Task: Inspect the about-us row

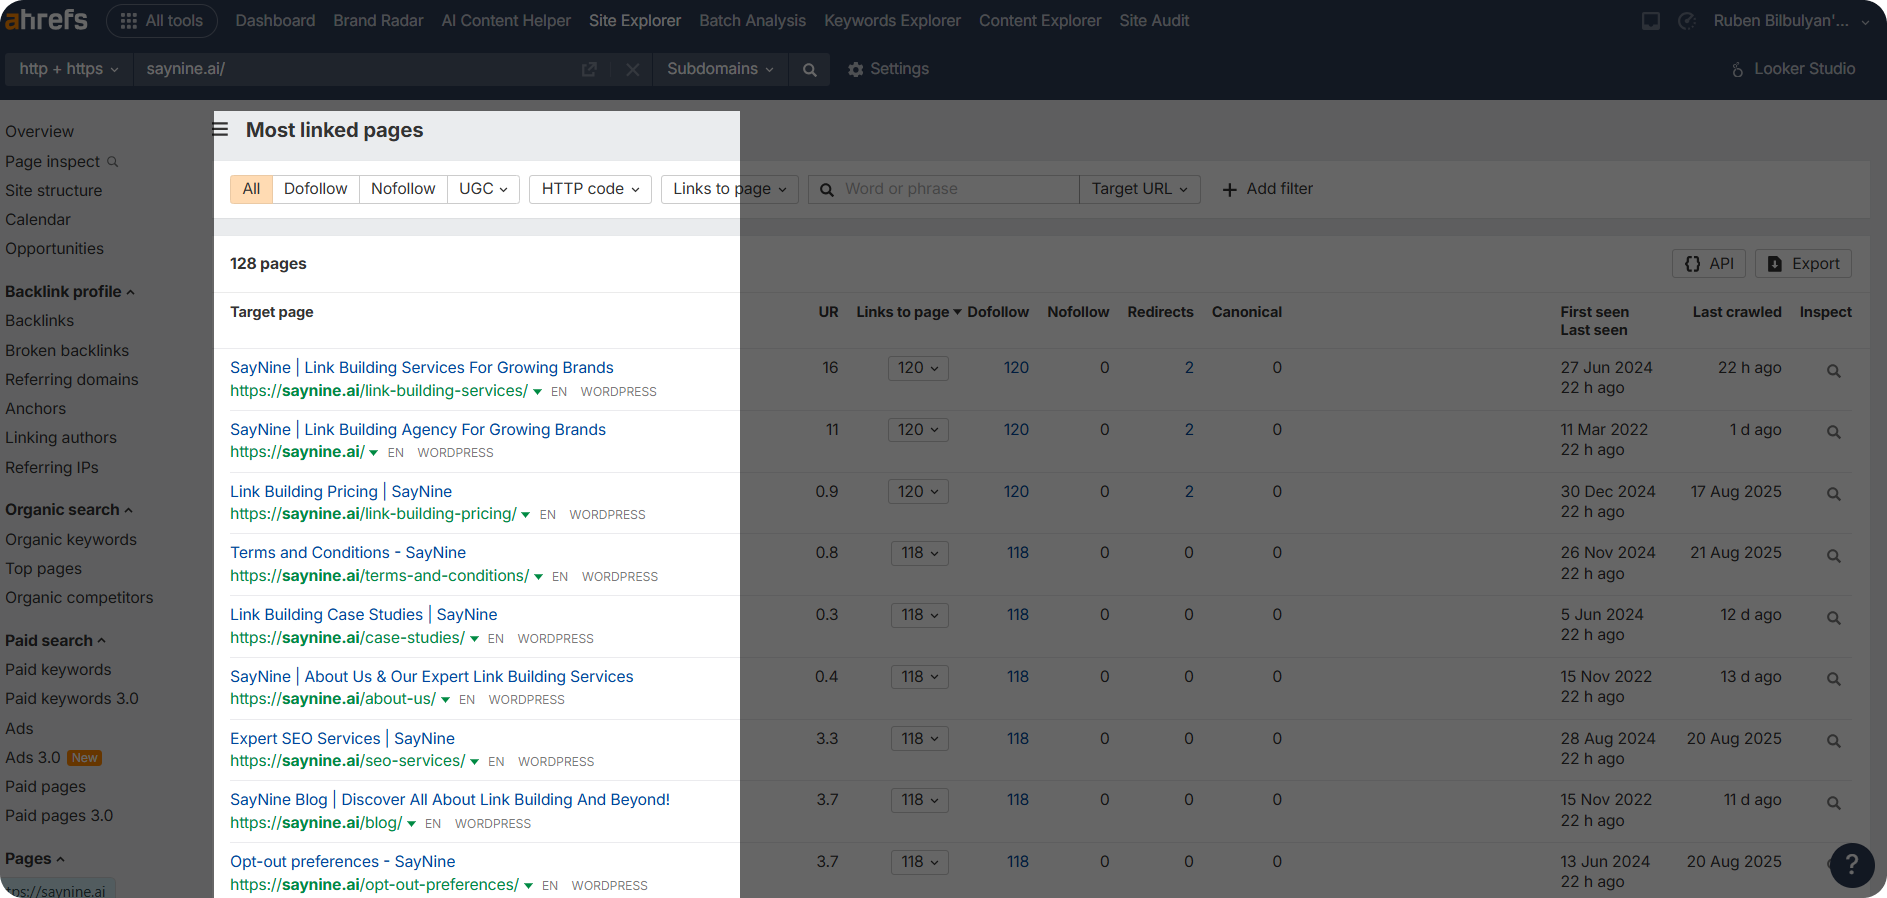Action: coord(1833,679)
